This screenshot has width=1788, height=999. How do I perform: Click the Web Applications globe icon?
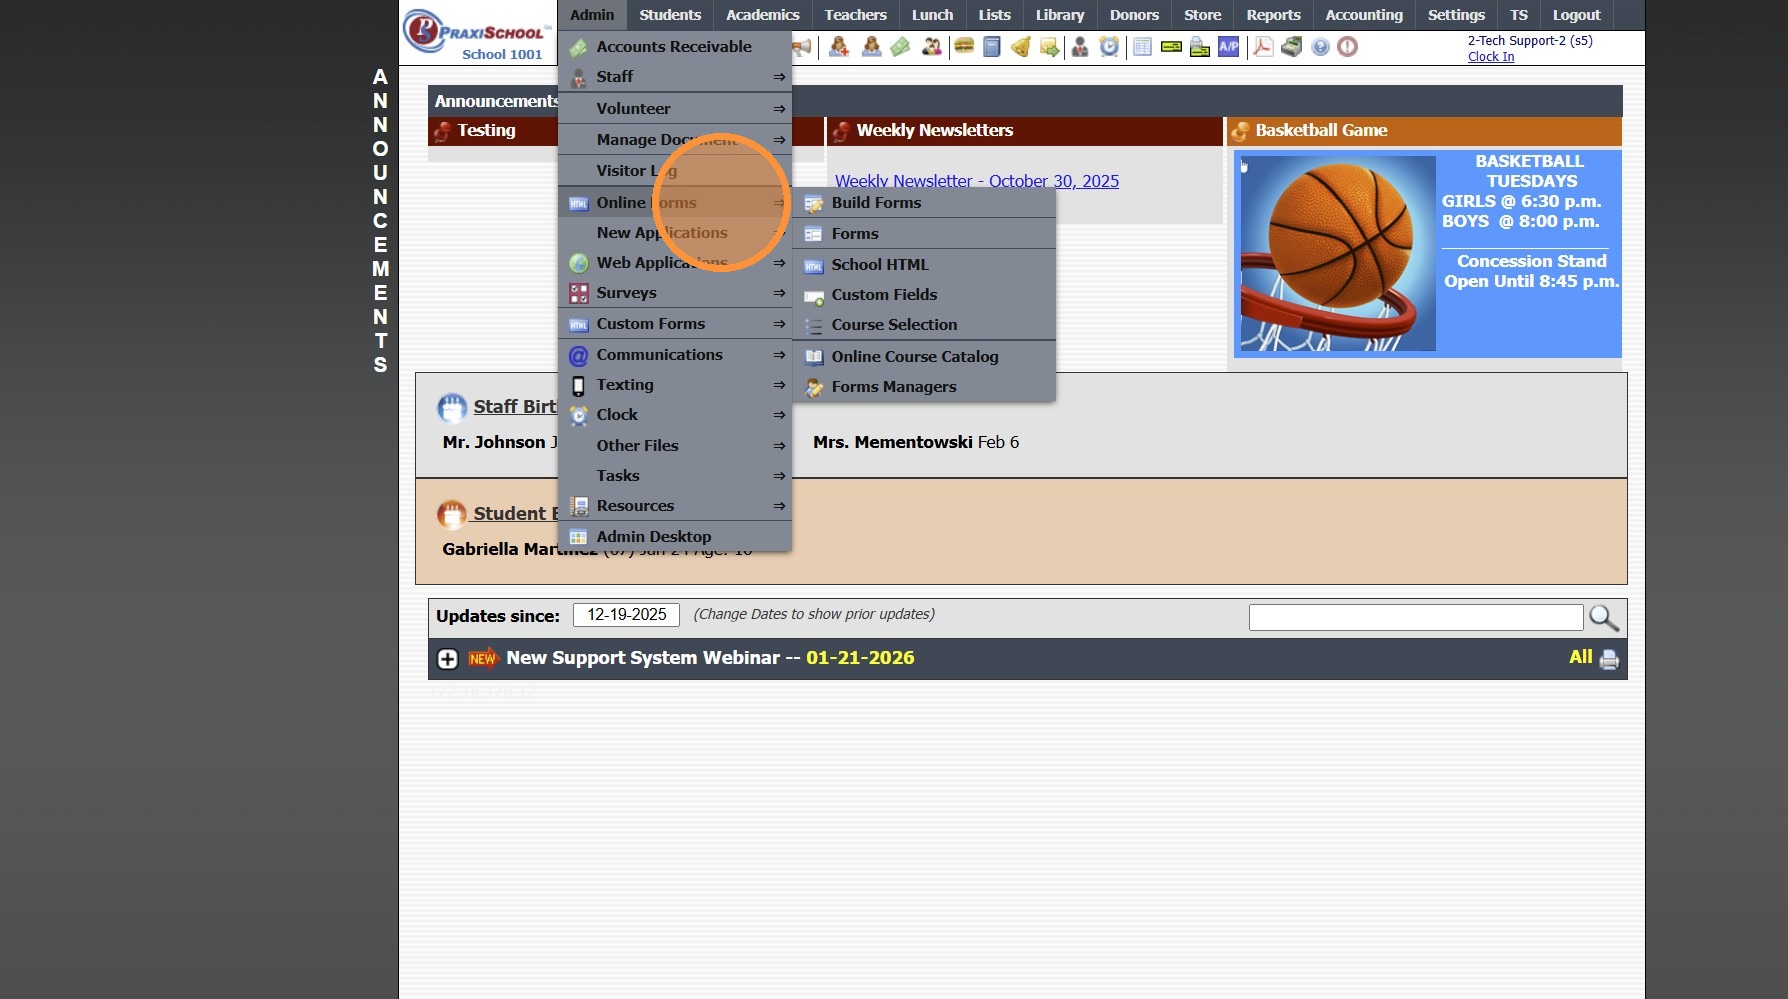(578, 263)
